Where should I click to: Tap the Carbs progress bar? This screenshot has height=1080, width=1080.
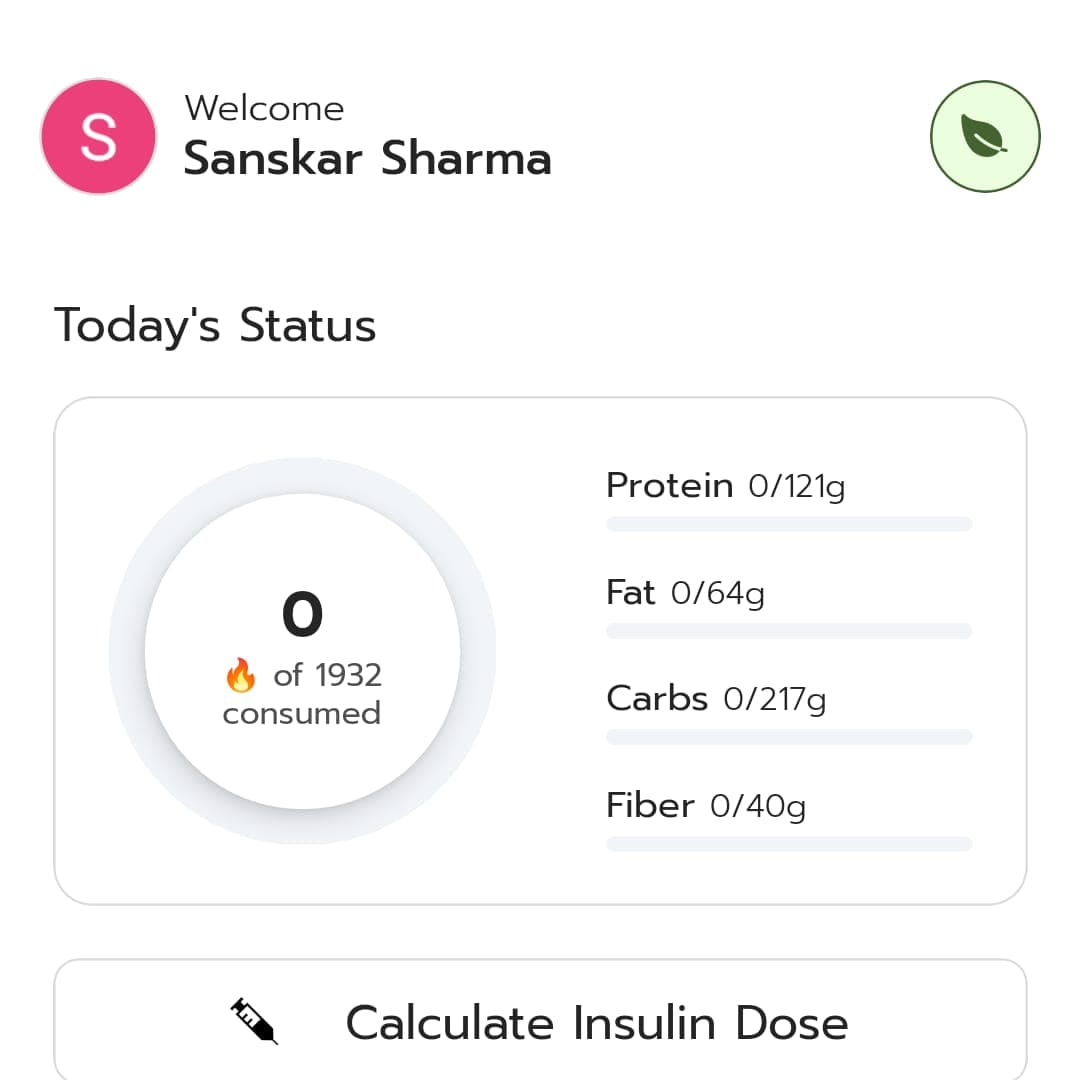(789, 737)
